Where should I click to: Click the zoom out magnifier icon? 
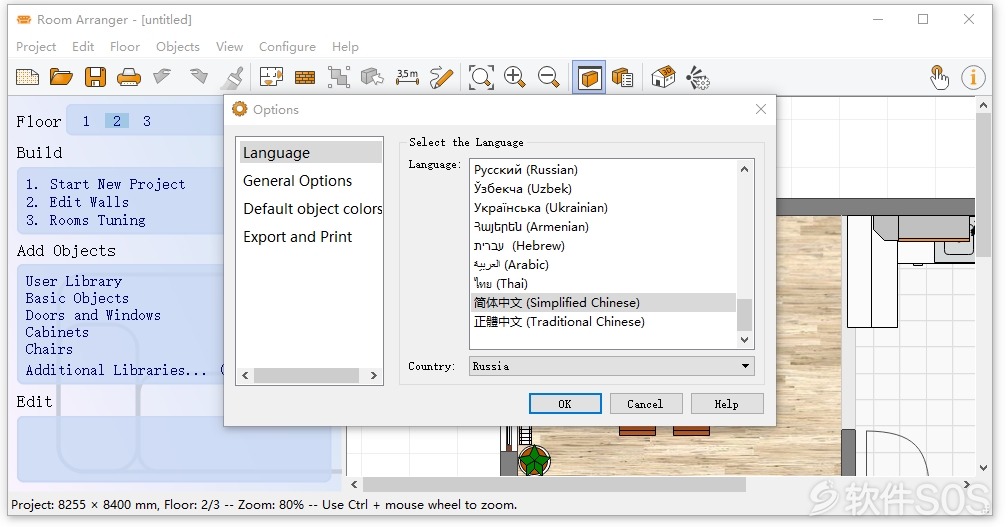point(549,78)
